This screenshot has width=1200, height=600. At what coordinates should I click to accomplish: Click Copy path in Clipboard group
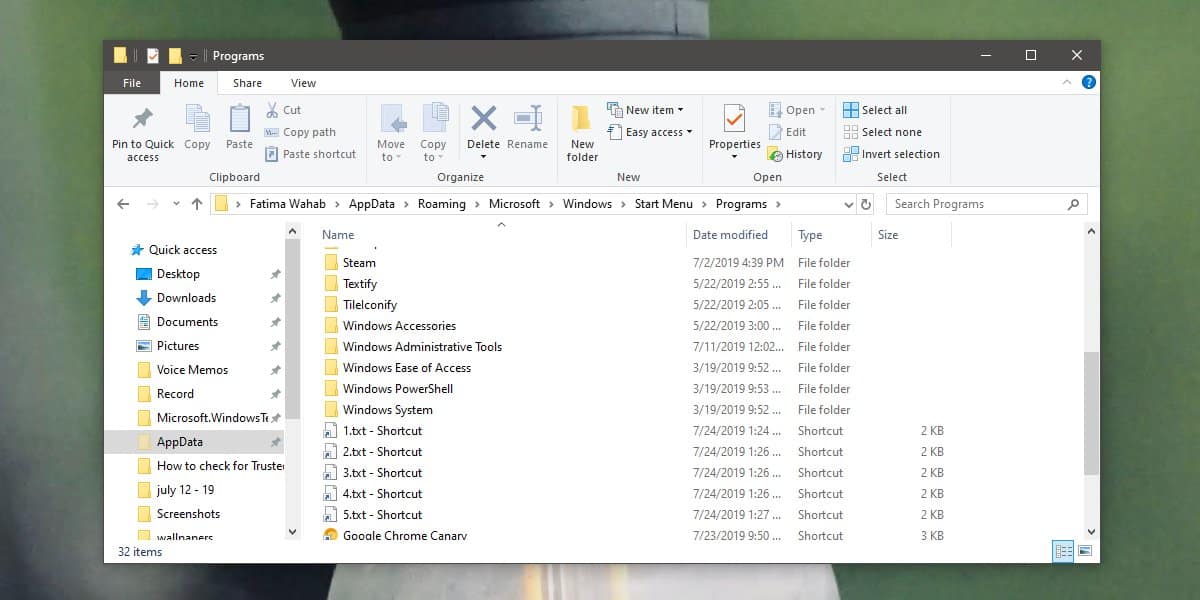pos(300,132)
